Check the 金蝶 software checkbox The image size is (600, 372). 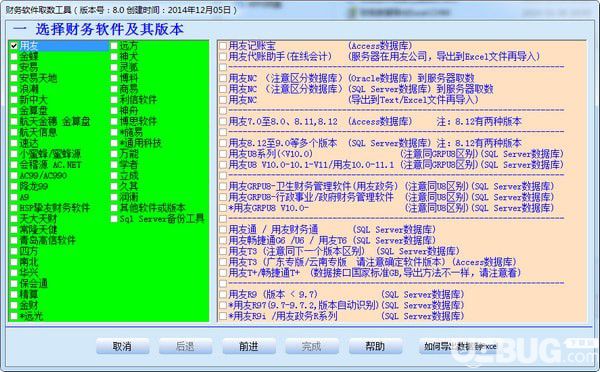tap(14, 57)
